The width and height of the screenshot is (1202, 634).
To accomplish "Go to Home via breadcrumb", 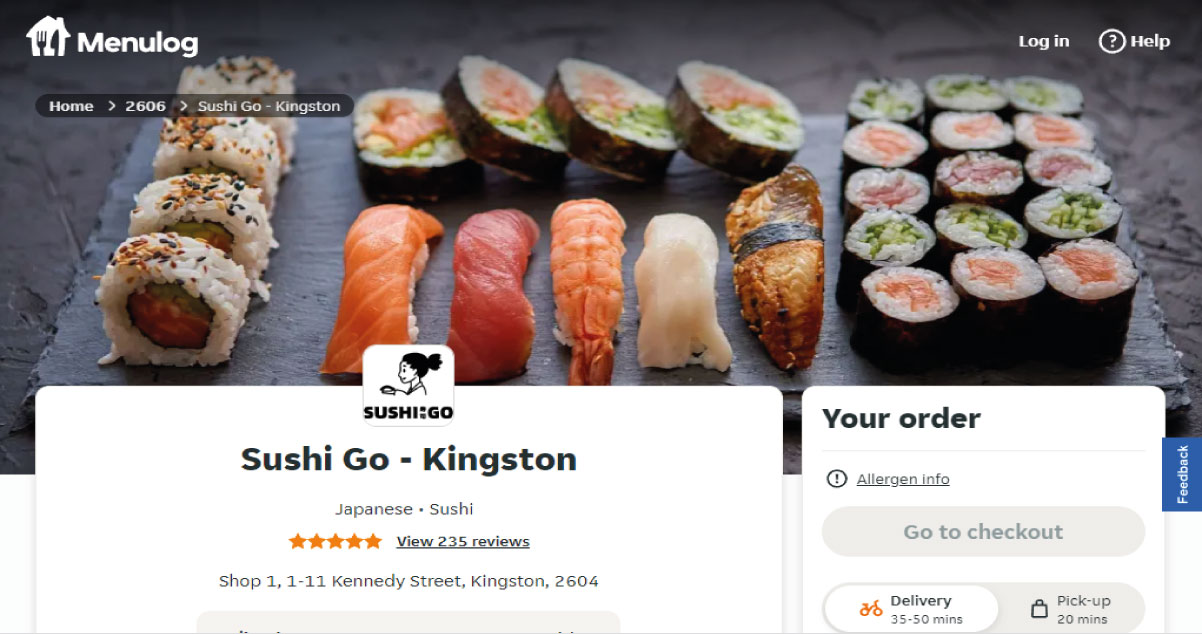I will (71, 106).
